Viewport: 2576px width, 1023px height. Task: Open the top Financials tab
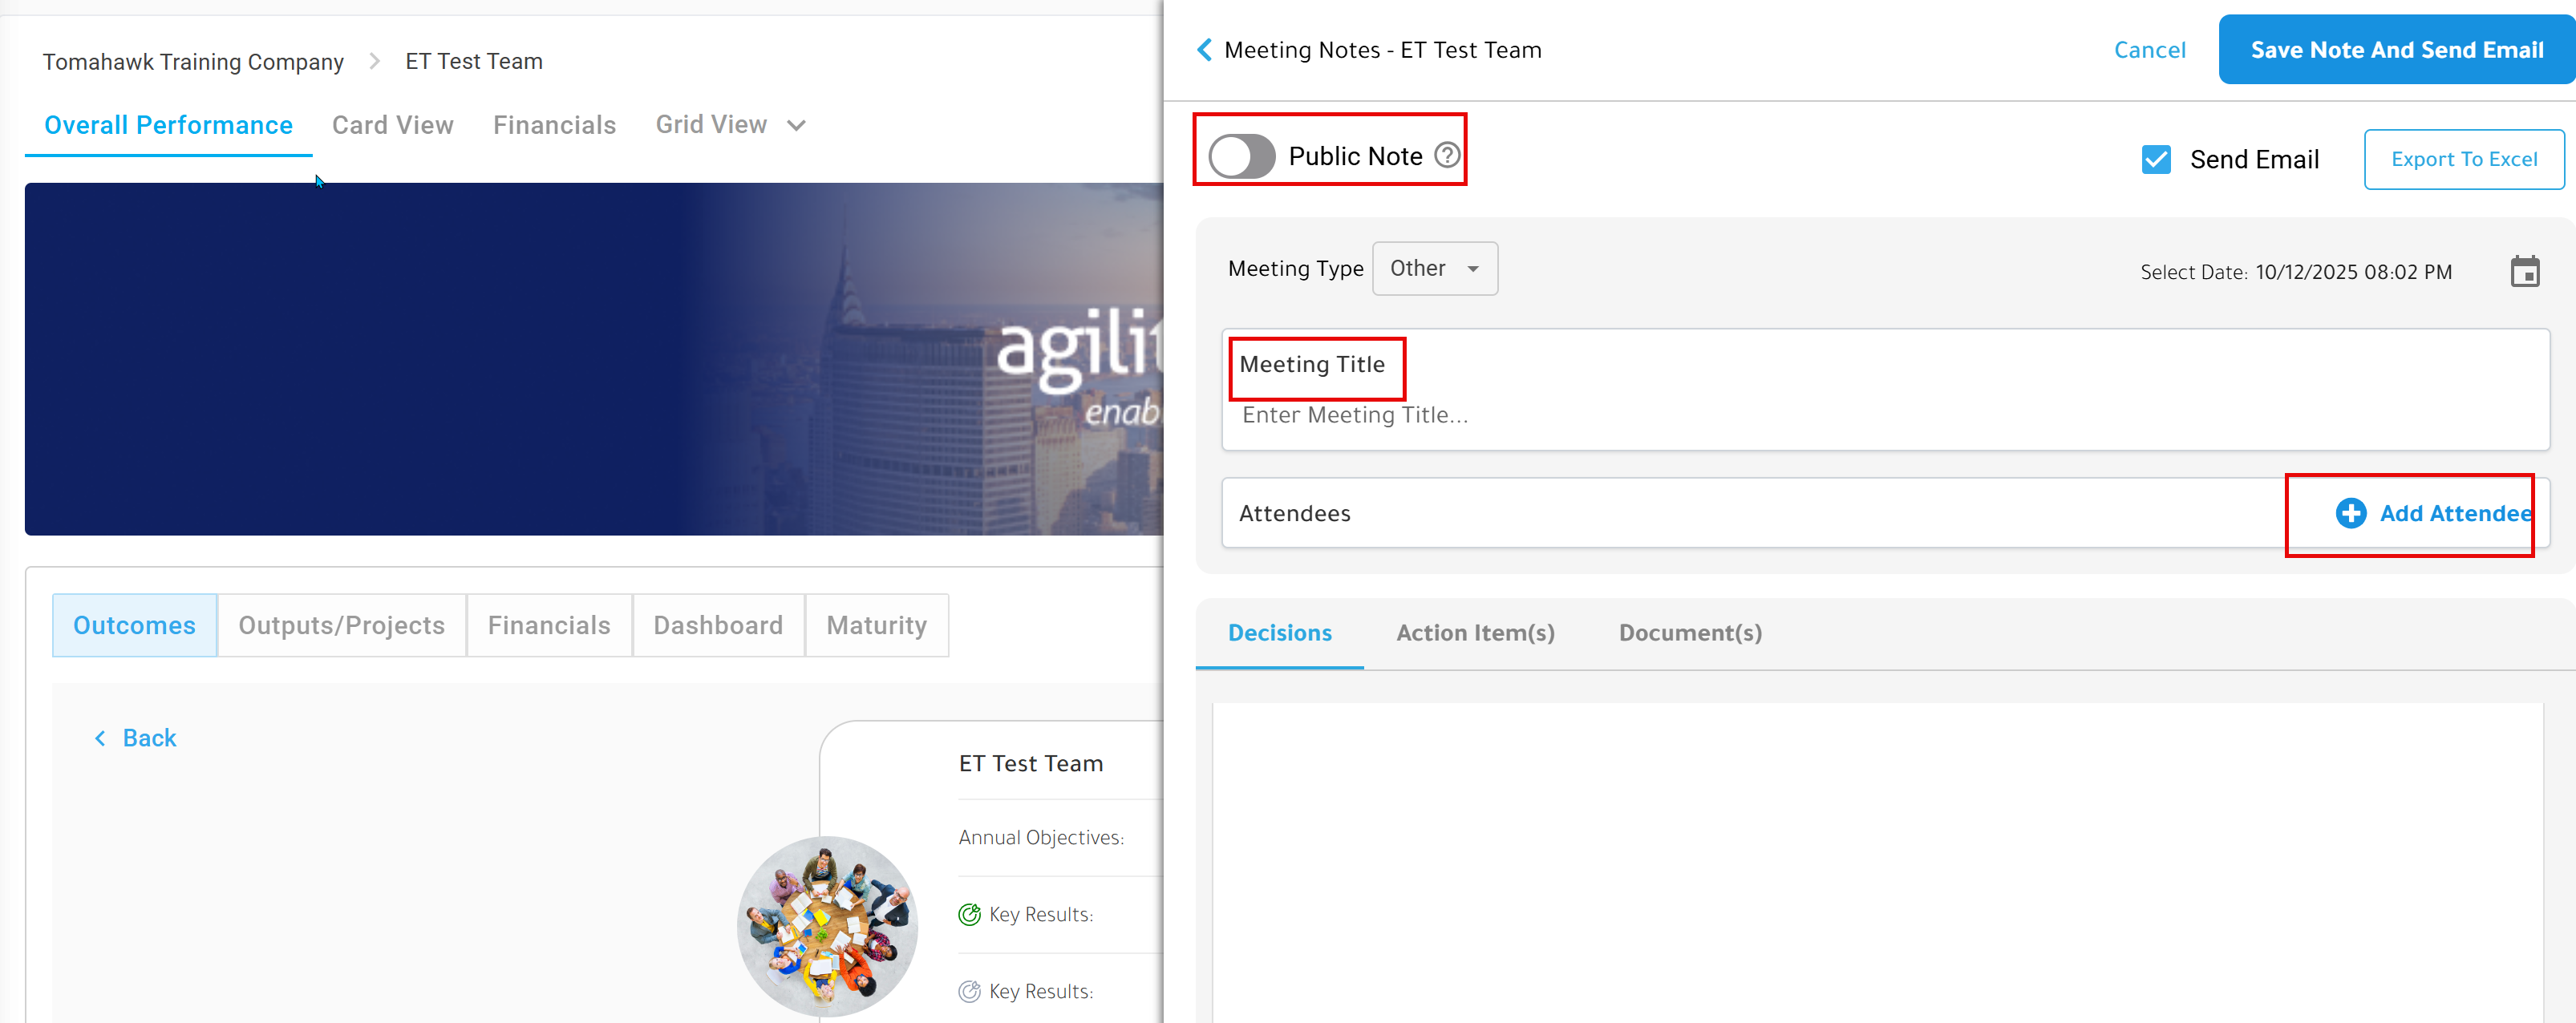(554, 125)
